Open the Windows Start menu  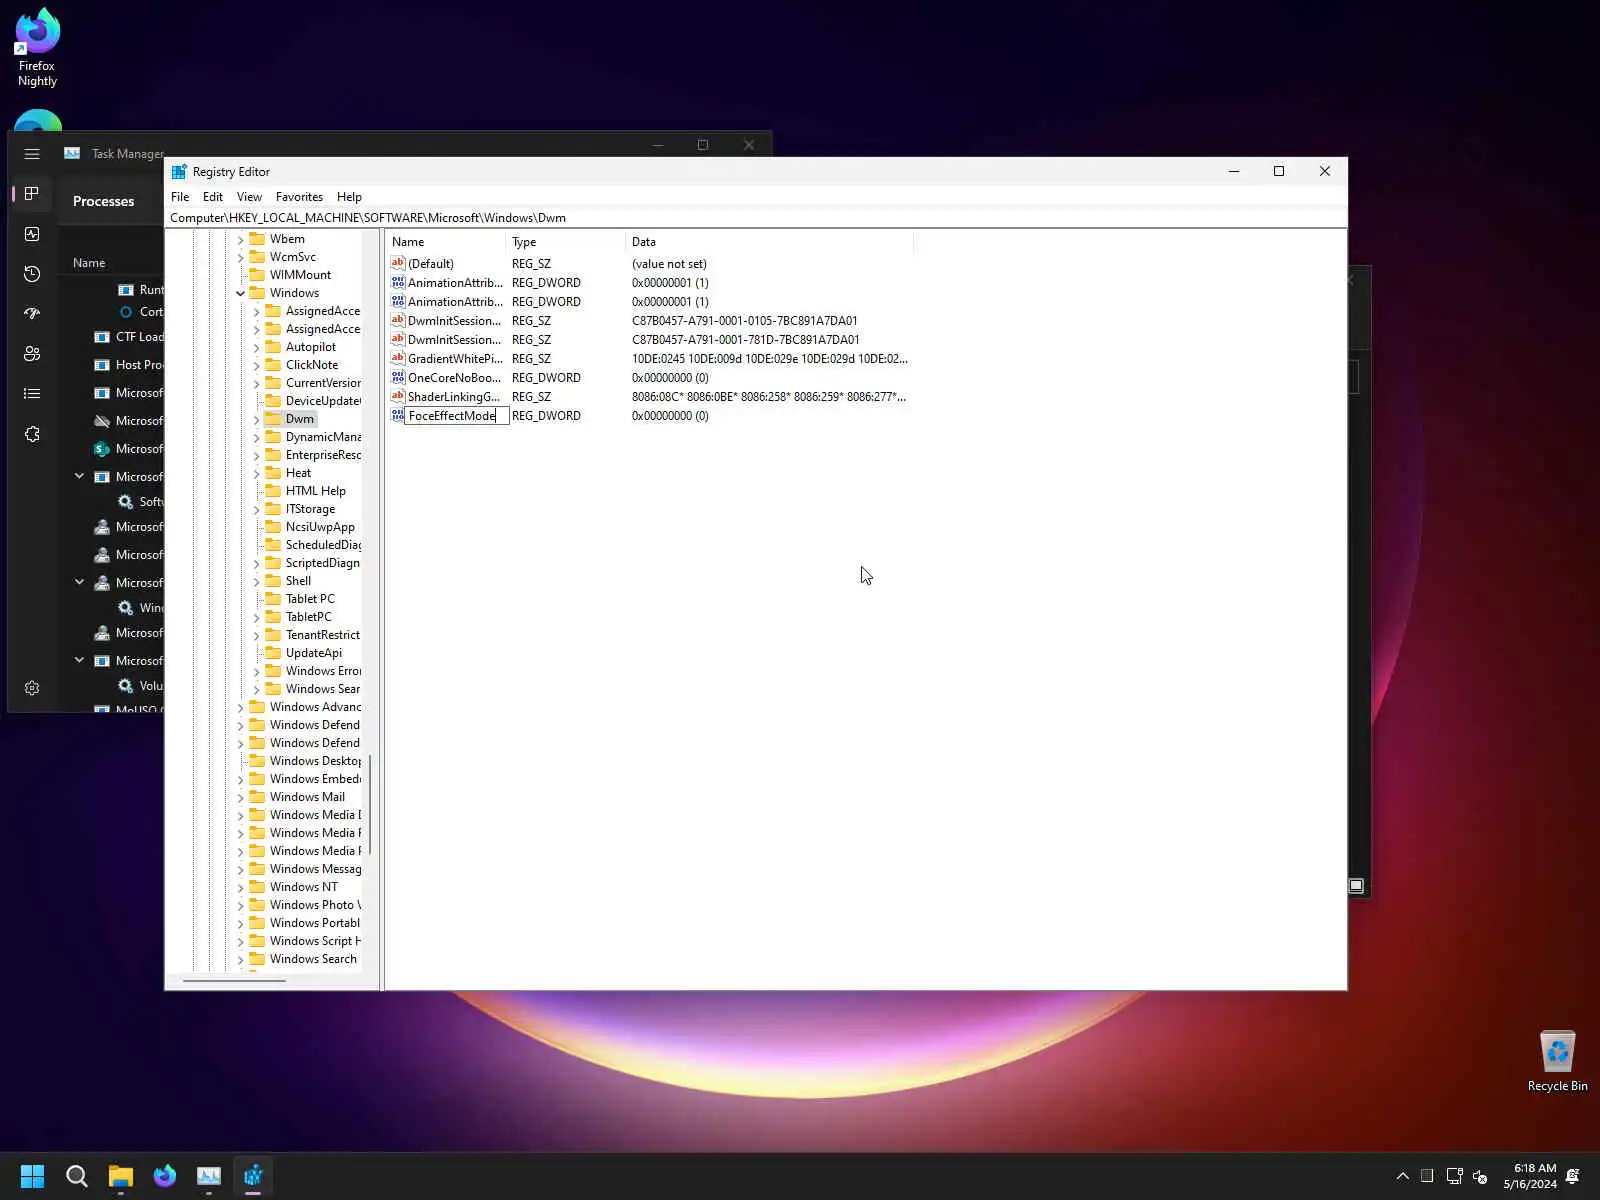[32, 1176]
